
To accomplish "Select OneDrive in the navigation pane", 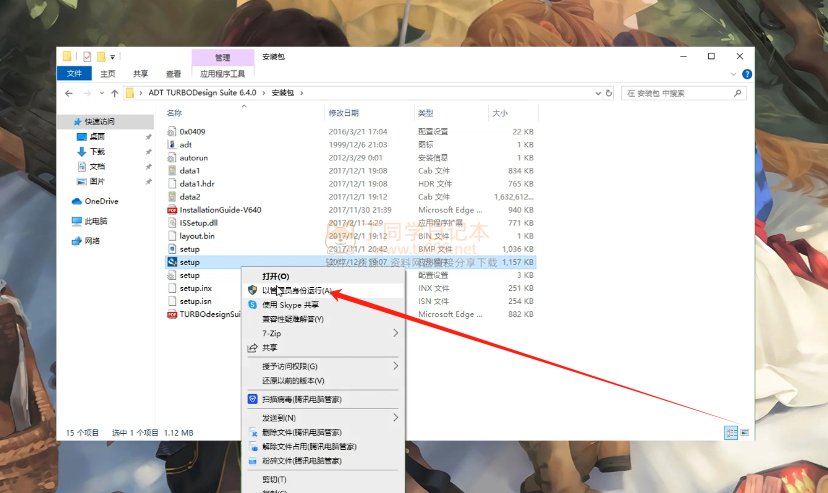I will pyautogui.click(x=101, y=201).
